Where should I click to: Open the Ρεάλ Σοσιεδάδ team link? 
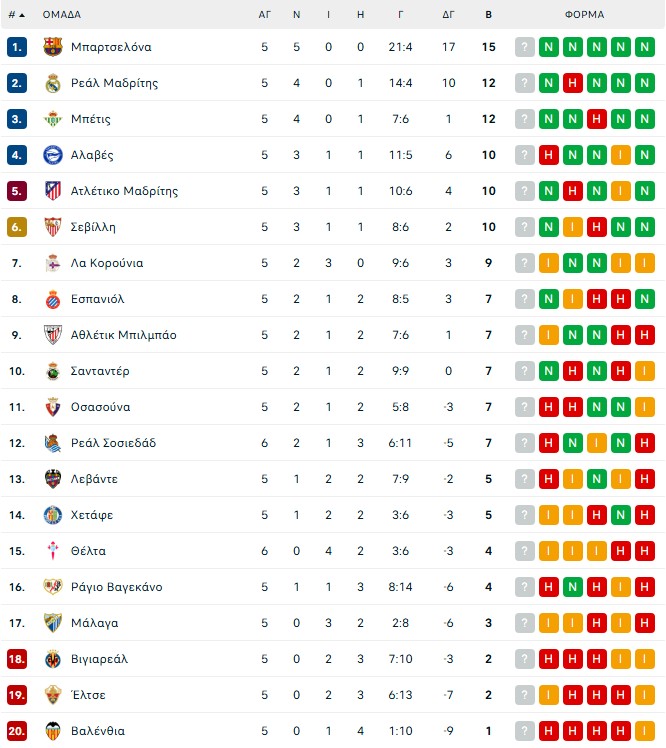click(114, 443)
